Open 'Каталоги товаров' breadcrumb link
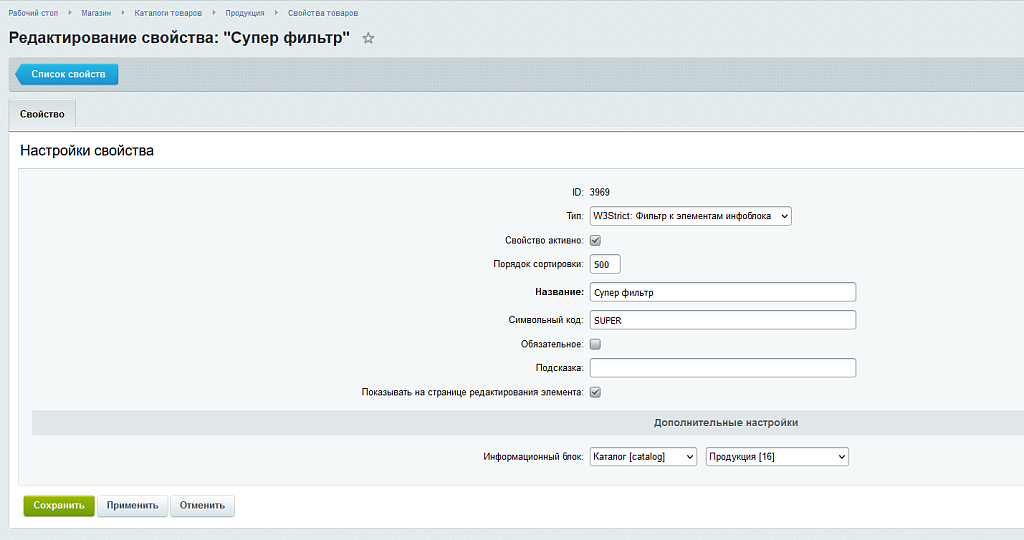The image size is (1024, 540). (x=168, y=13)
